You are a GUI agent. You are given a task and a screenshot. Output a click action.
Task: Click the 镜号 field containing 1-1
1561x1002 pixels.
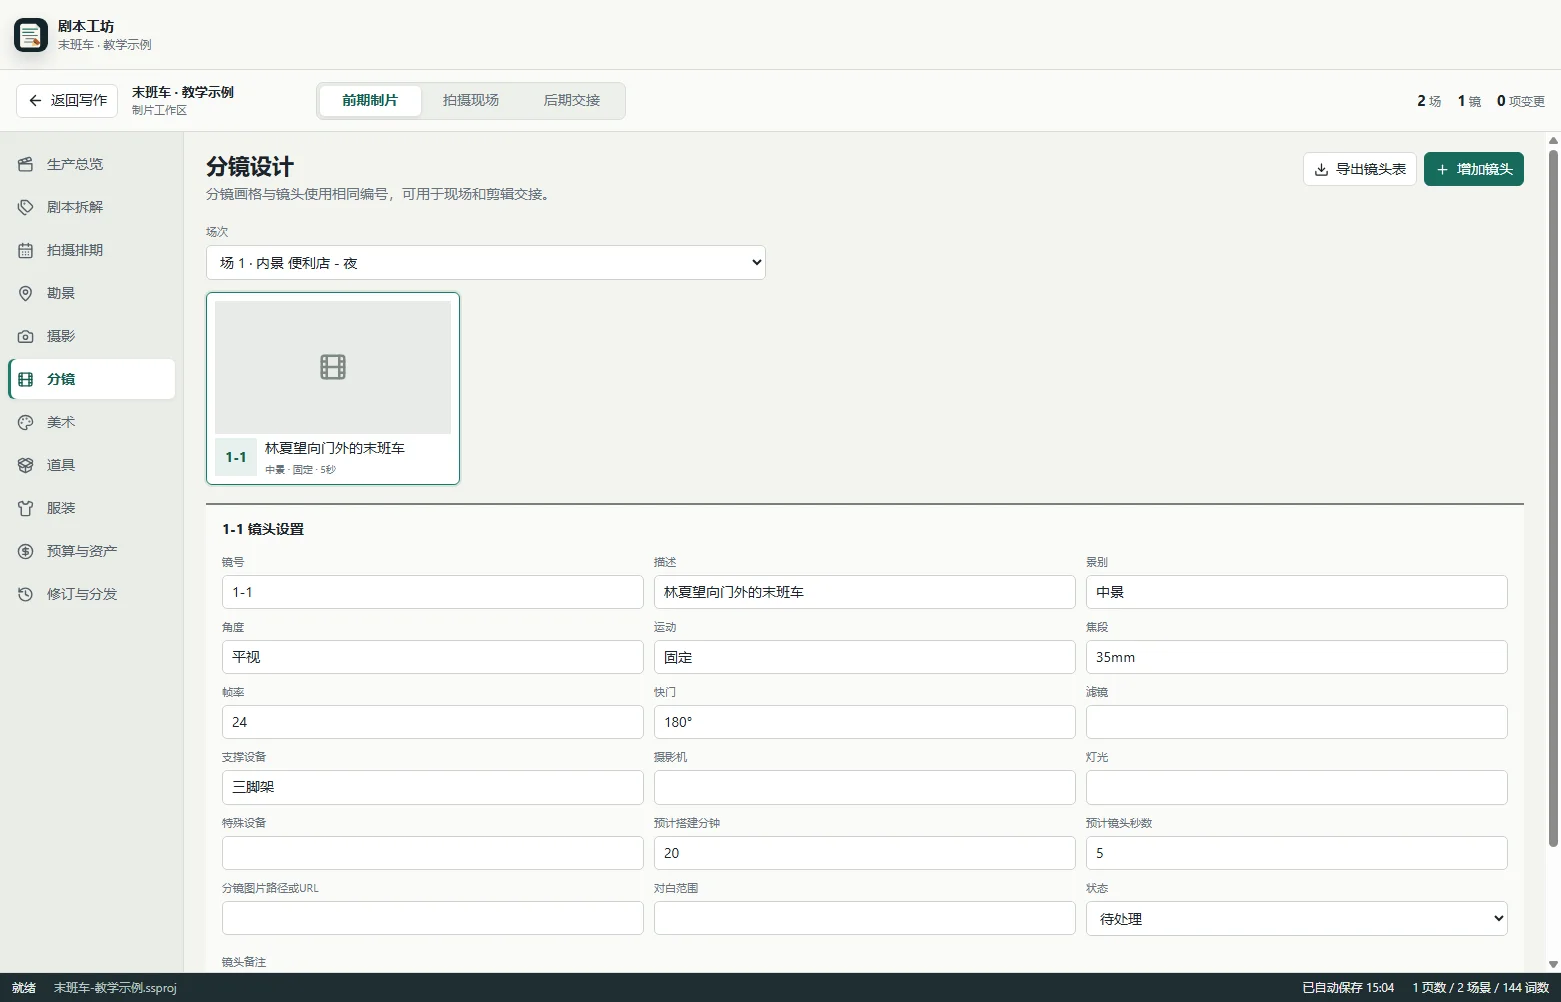433,592
